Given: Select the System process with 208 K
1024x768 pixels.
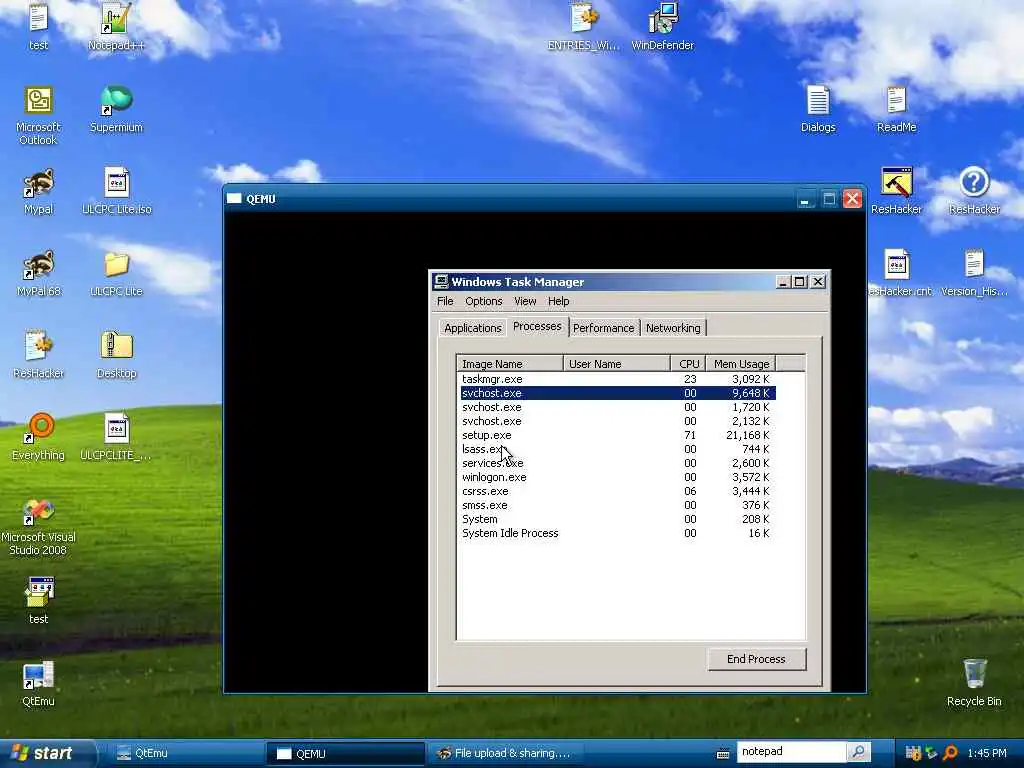Looking at the screenshot, I should point(618,519).
